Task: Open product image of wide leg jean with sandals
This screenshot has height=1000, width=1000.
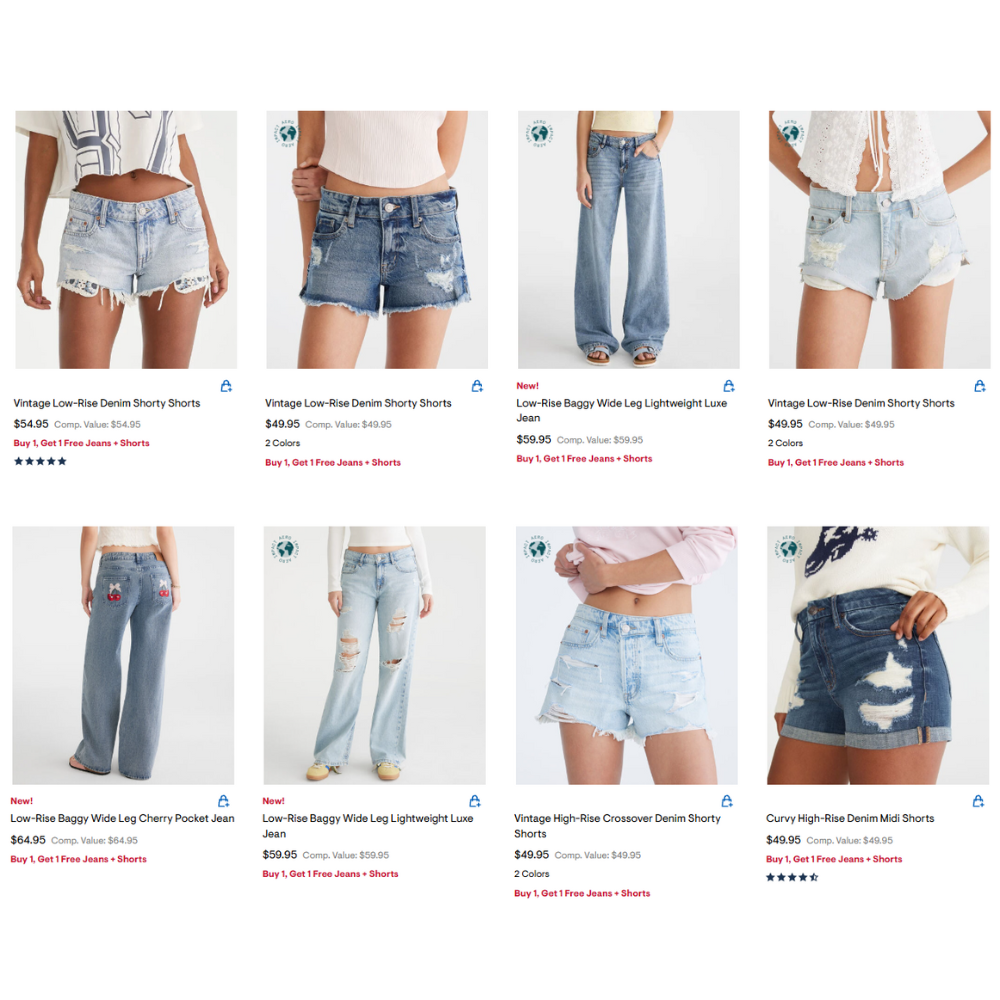Action: click(629, 240)
